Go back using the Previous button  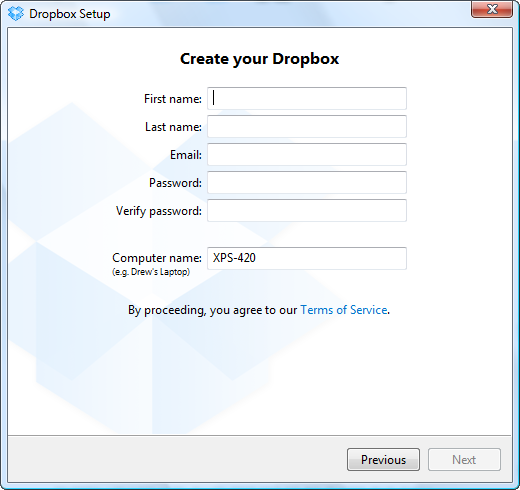pyautogui.click(x=383, y=460)
